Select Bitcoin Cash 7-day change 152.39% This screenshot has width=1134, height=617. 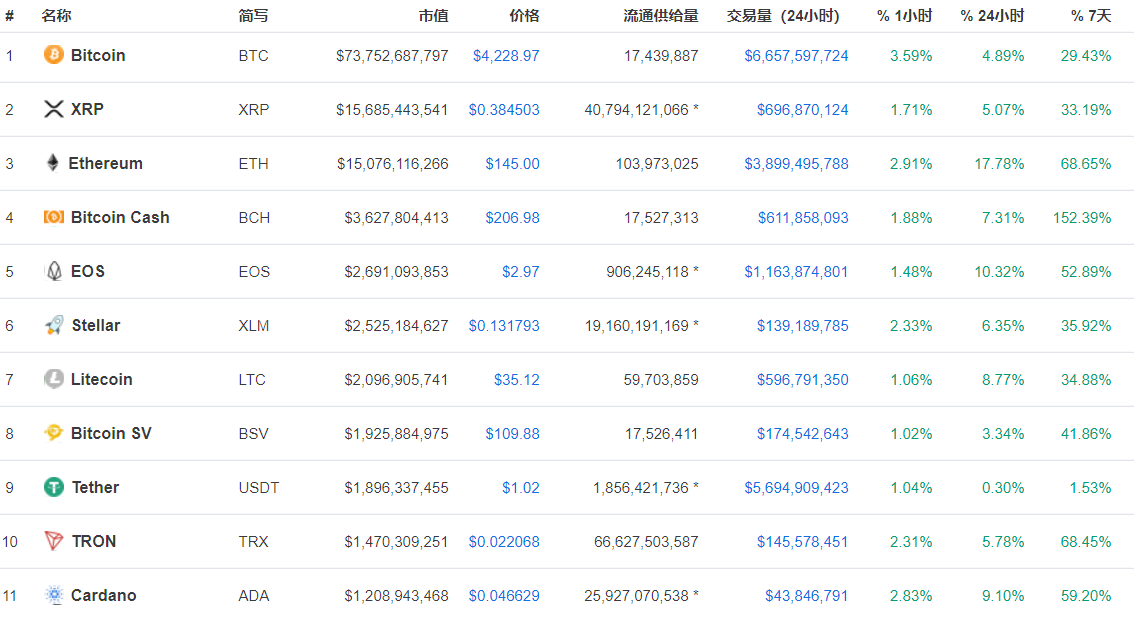(1082, 218)
